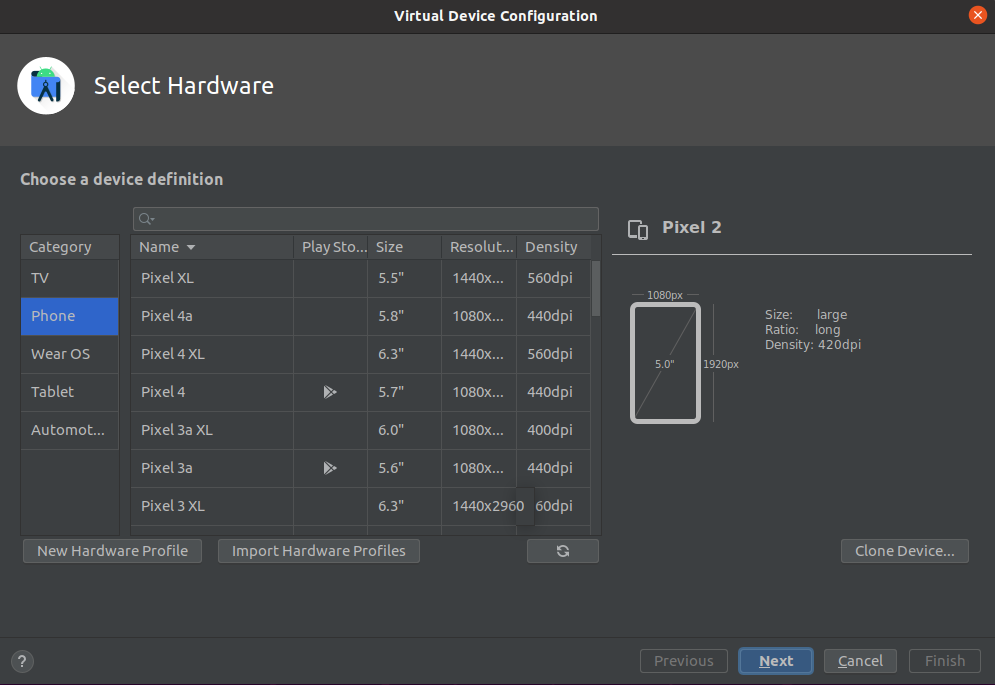Close the Virtual Device Configuration window
The width and height of the screenshot is (995, 685).
coord(977,15)
